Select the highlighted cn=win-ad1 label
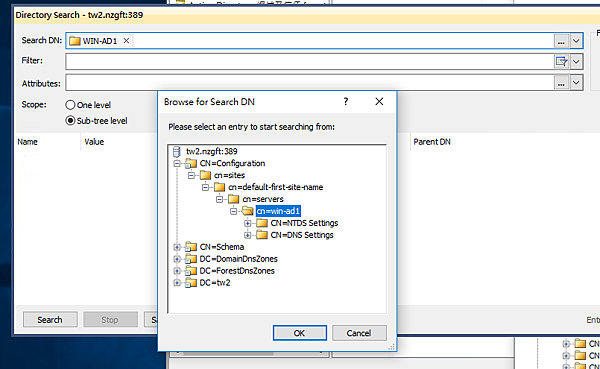 (278, 211)
